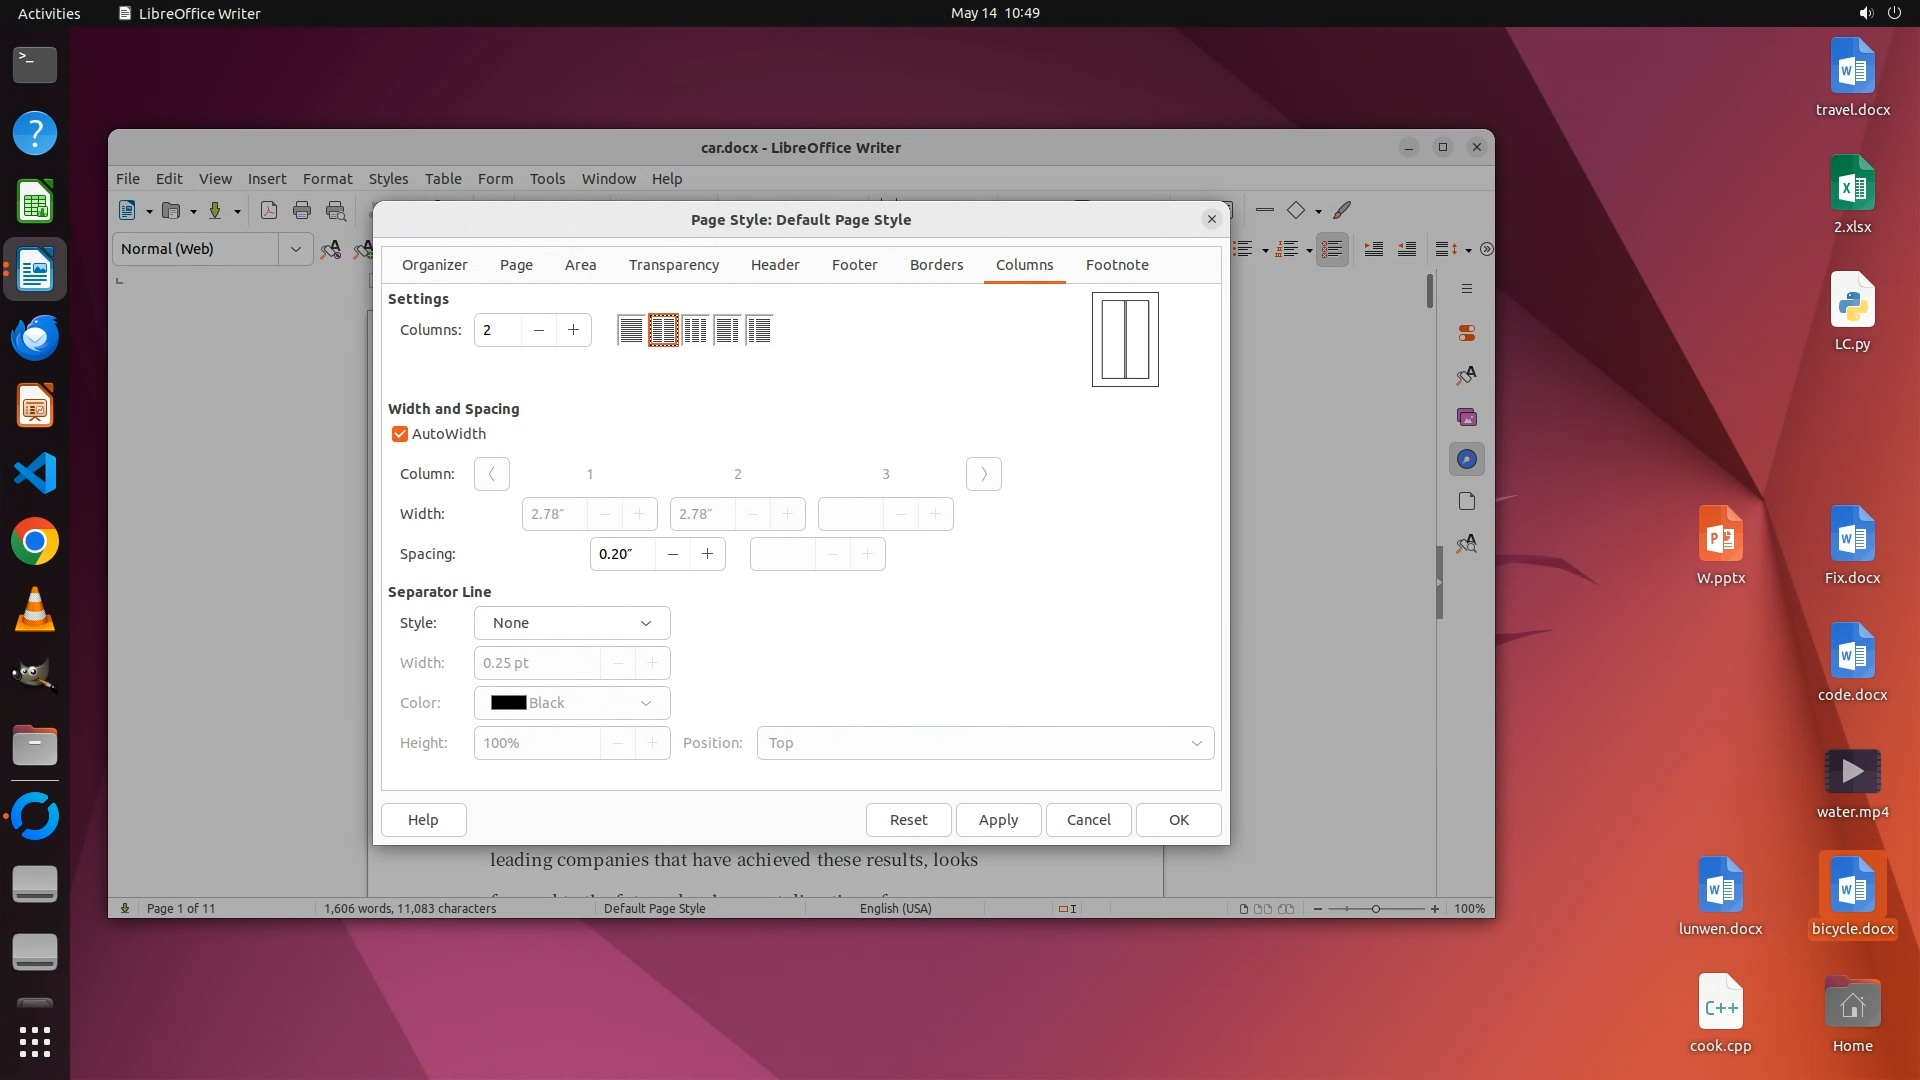The height and width of the screenshot is (1080, 1920).
Task: Choose the single column layout preset
Action: [x=630, y=330]
